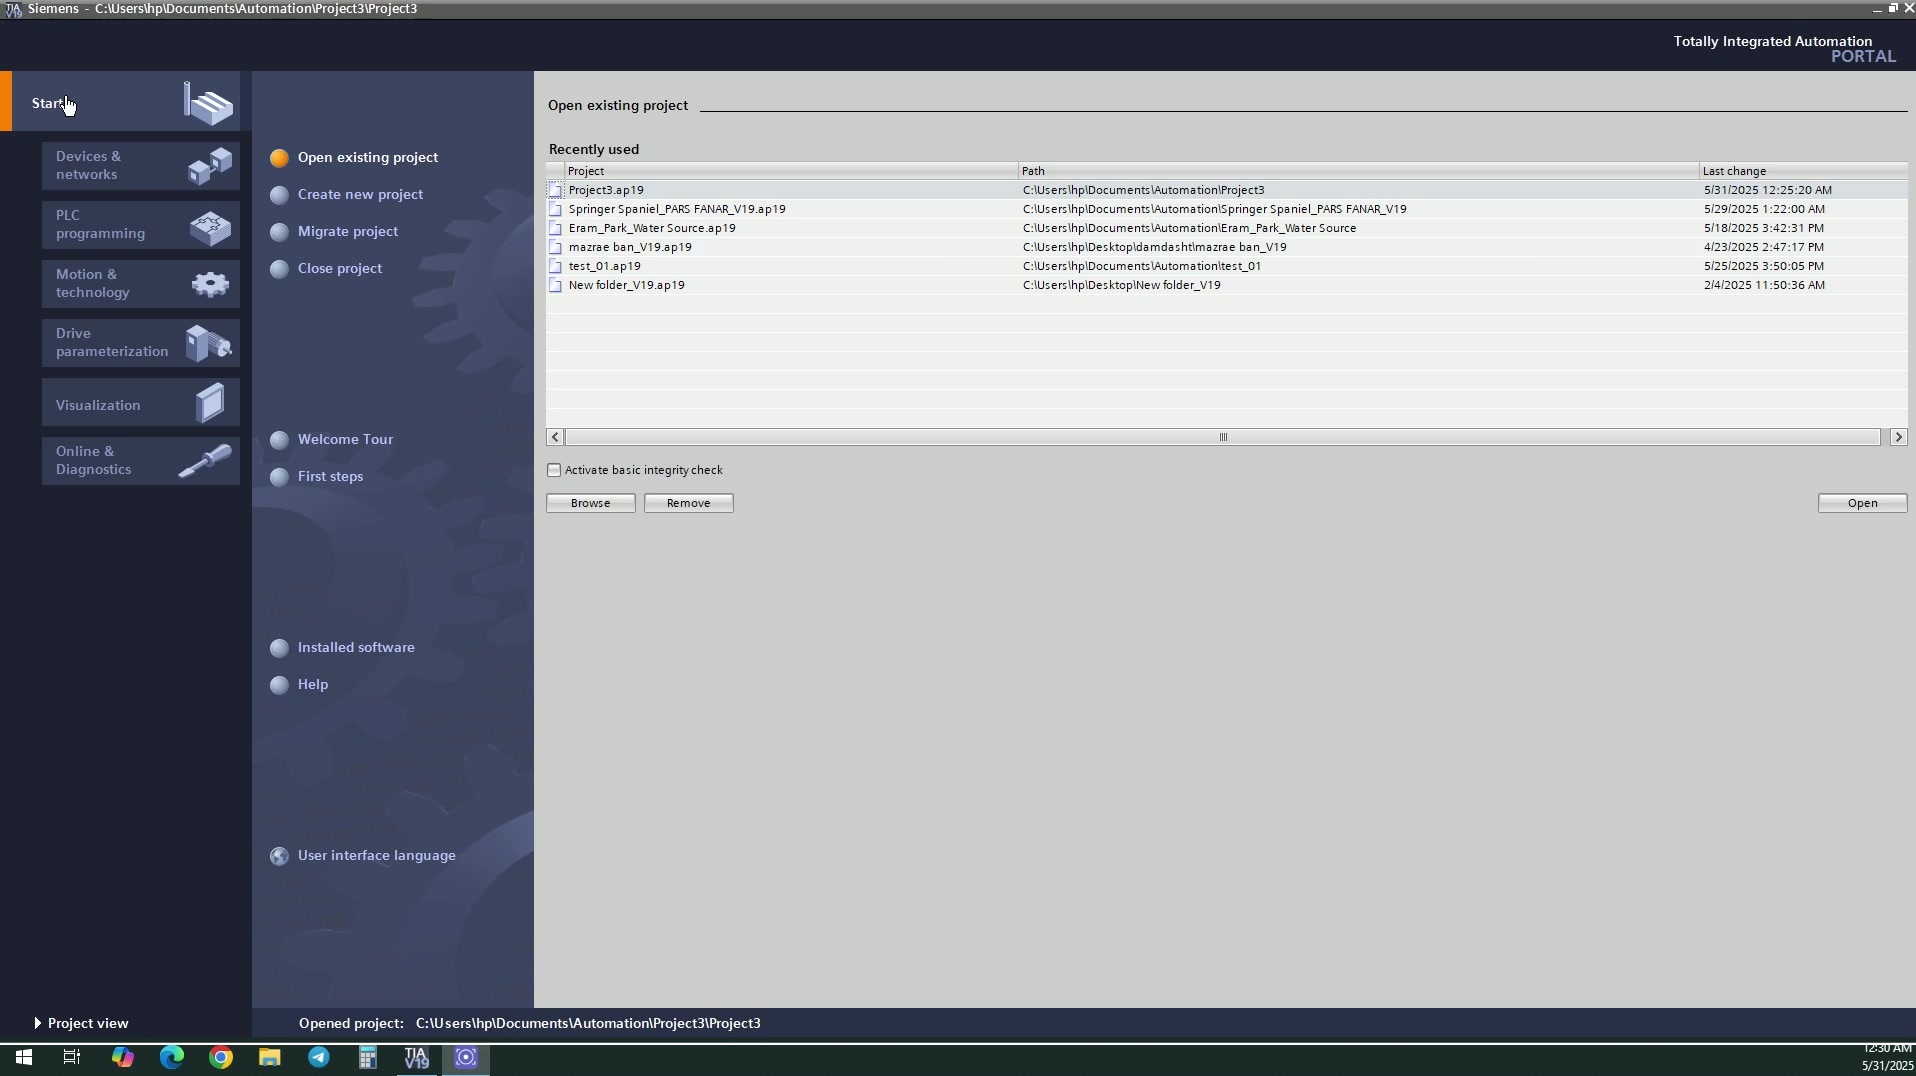Select the test_01.ap19 project name
The image size is (1916, 1076).
tap(605, 266)
